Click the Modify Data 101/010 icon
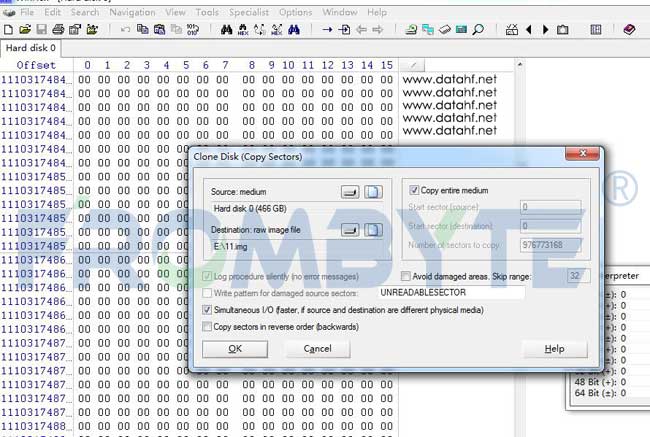This screenshot has height=437, width=650. 193,29
